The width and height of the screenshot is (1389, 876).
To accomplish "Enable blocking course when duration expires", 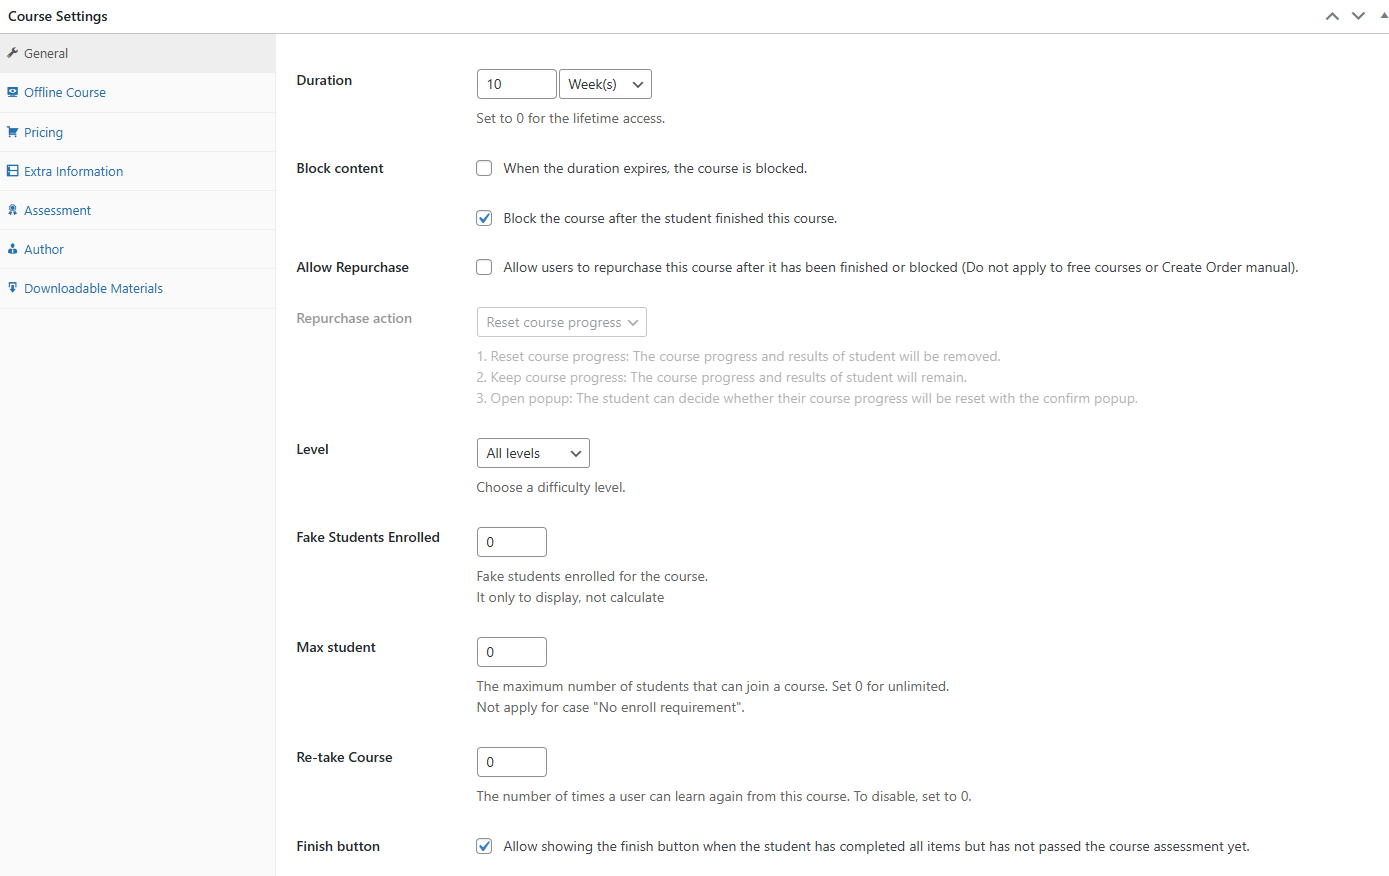I will point(484,168).
